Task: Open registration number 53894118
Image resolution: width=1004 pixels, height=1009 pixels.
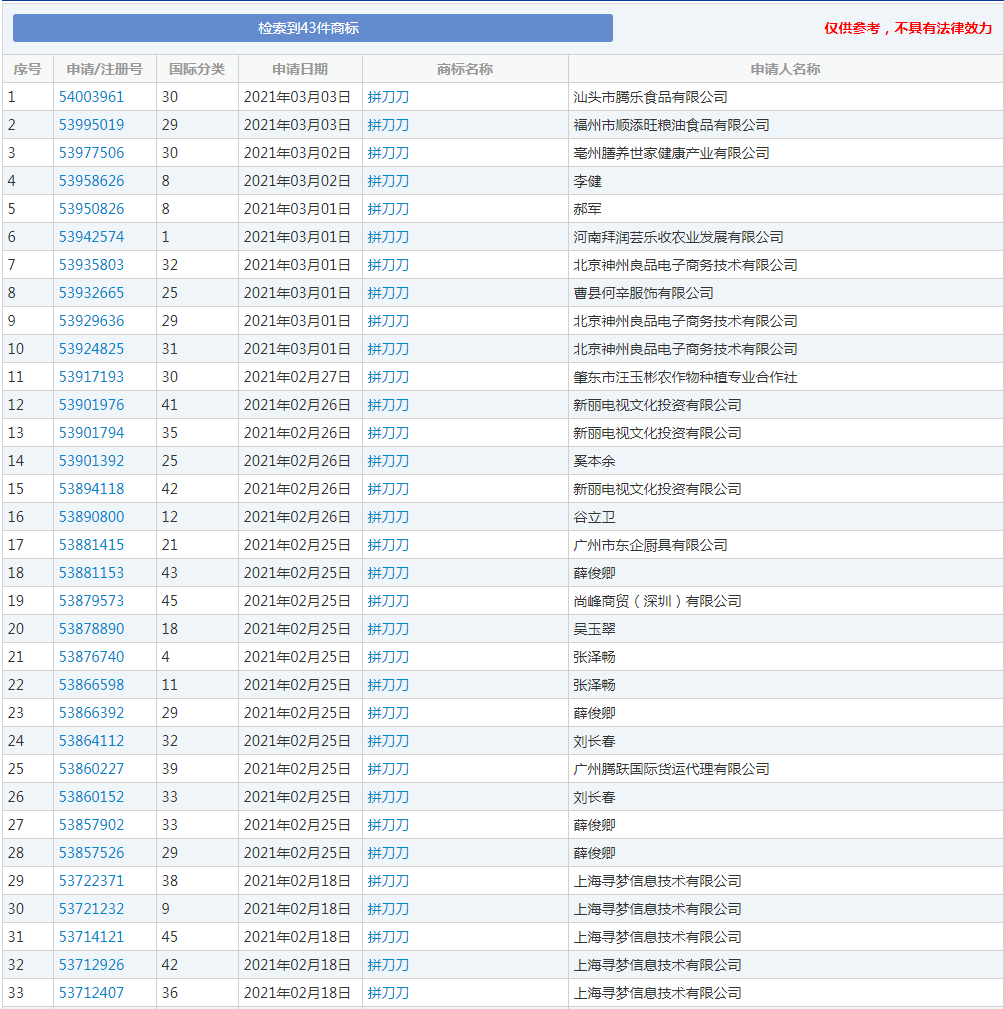Action: click(91, 489)
